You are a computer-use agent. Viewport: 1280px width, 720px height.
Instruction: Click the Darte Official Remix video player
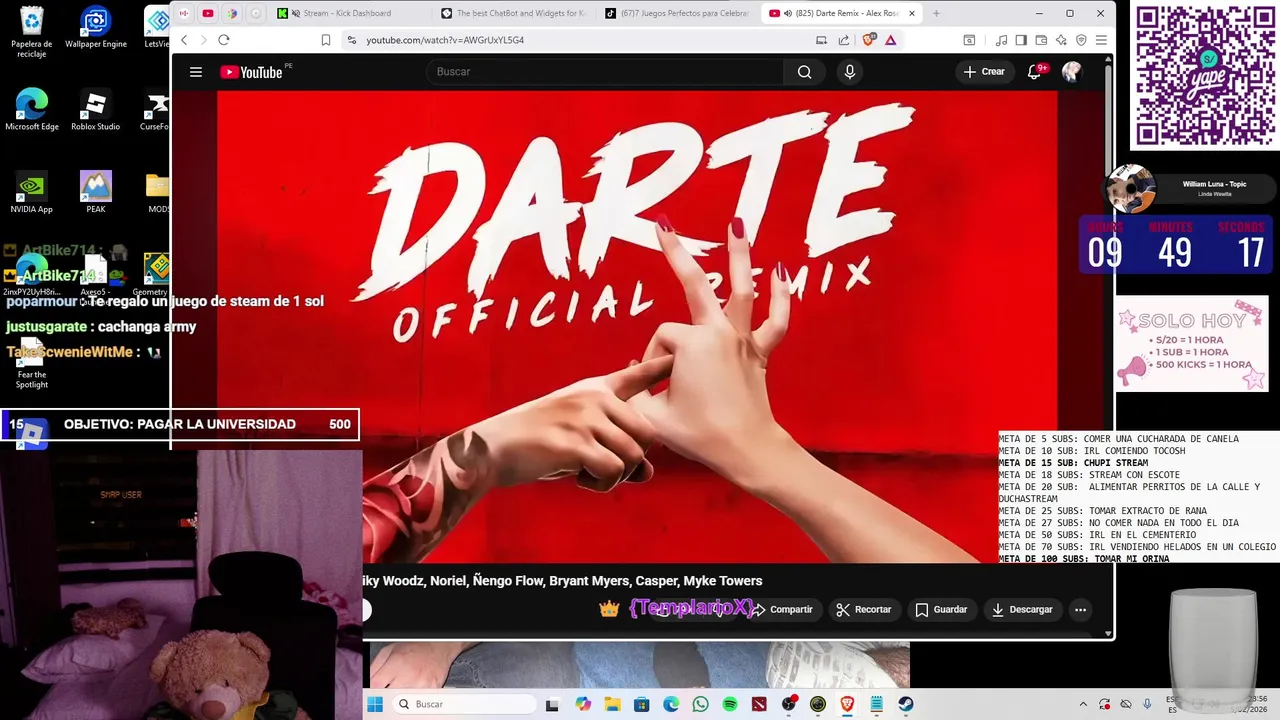click(637, 327)
